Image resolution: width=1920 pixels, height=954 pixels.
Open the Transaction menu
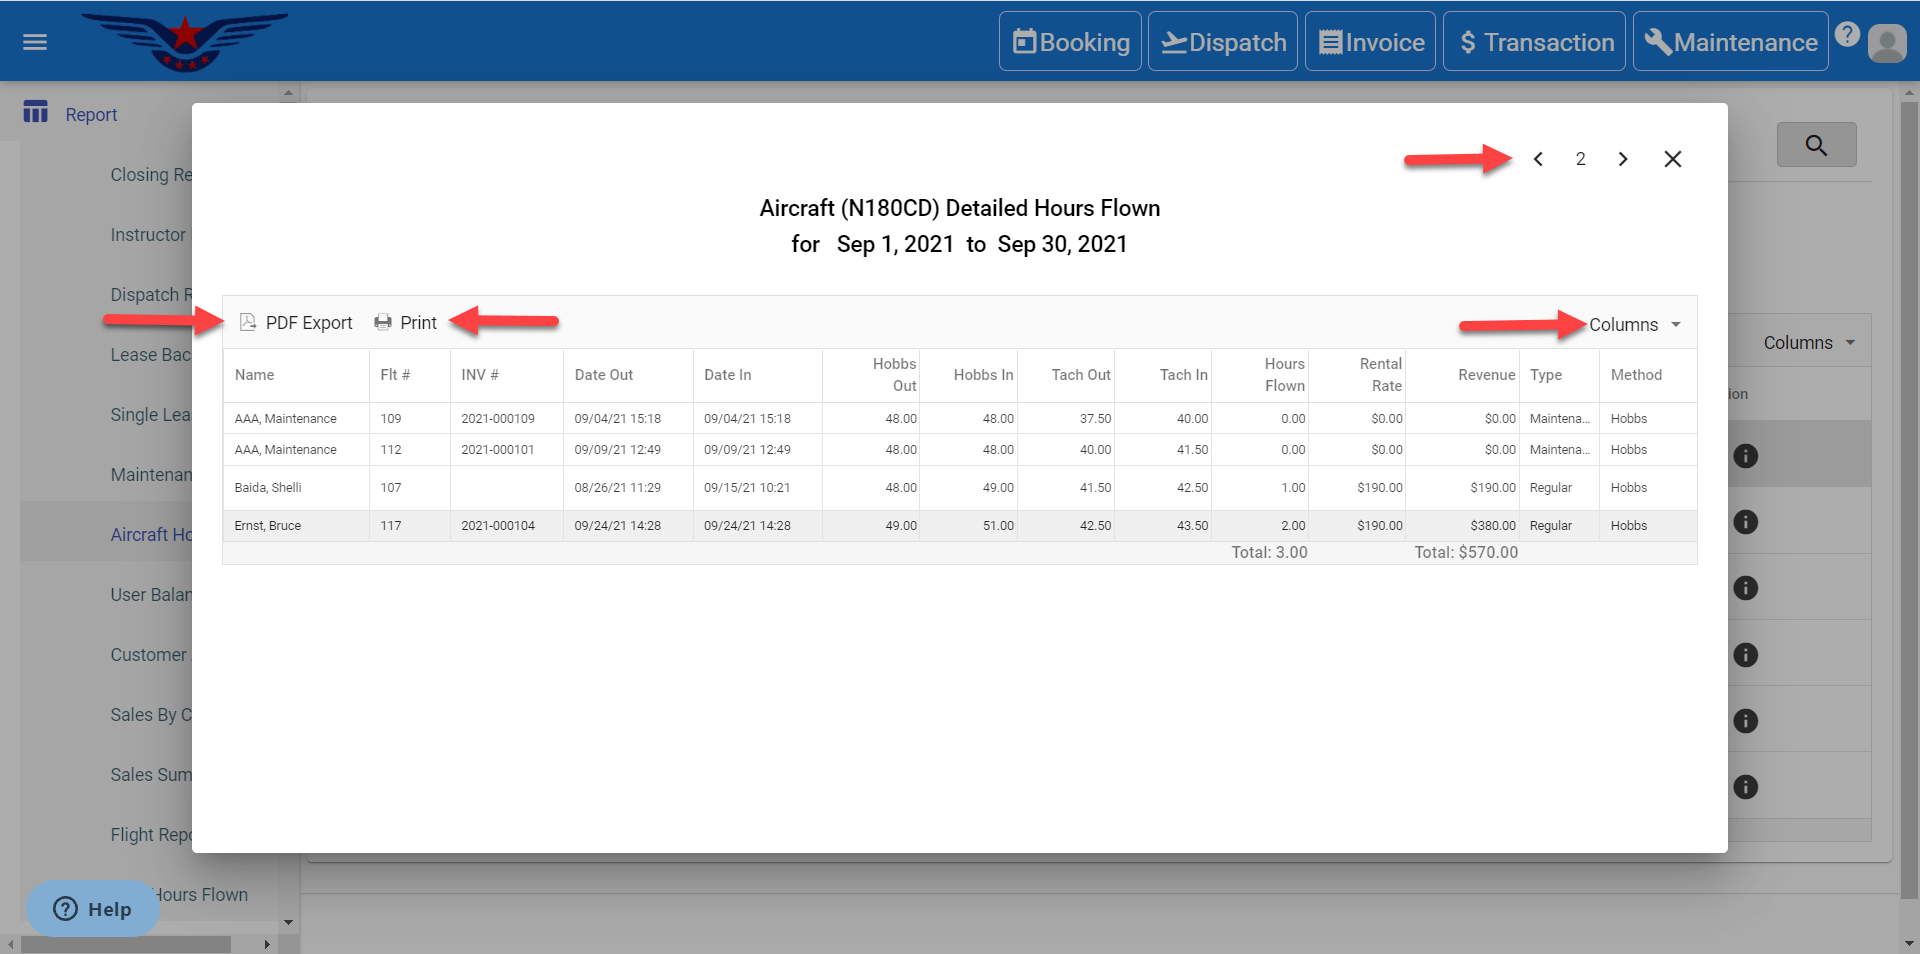(1534, 42)
